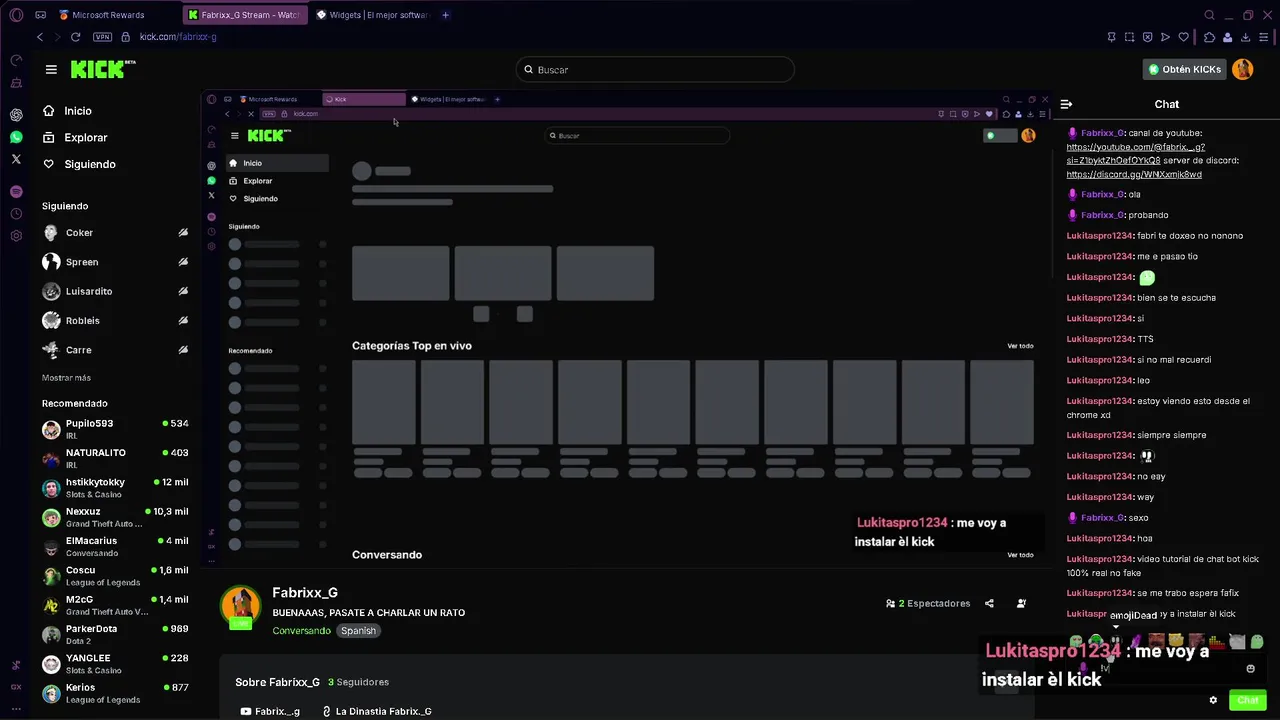Click the Fabrixx_G streamer avatar

[x=241, y=607]
